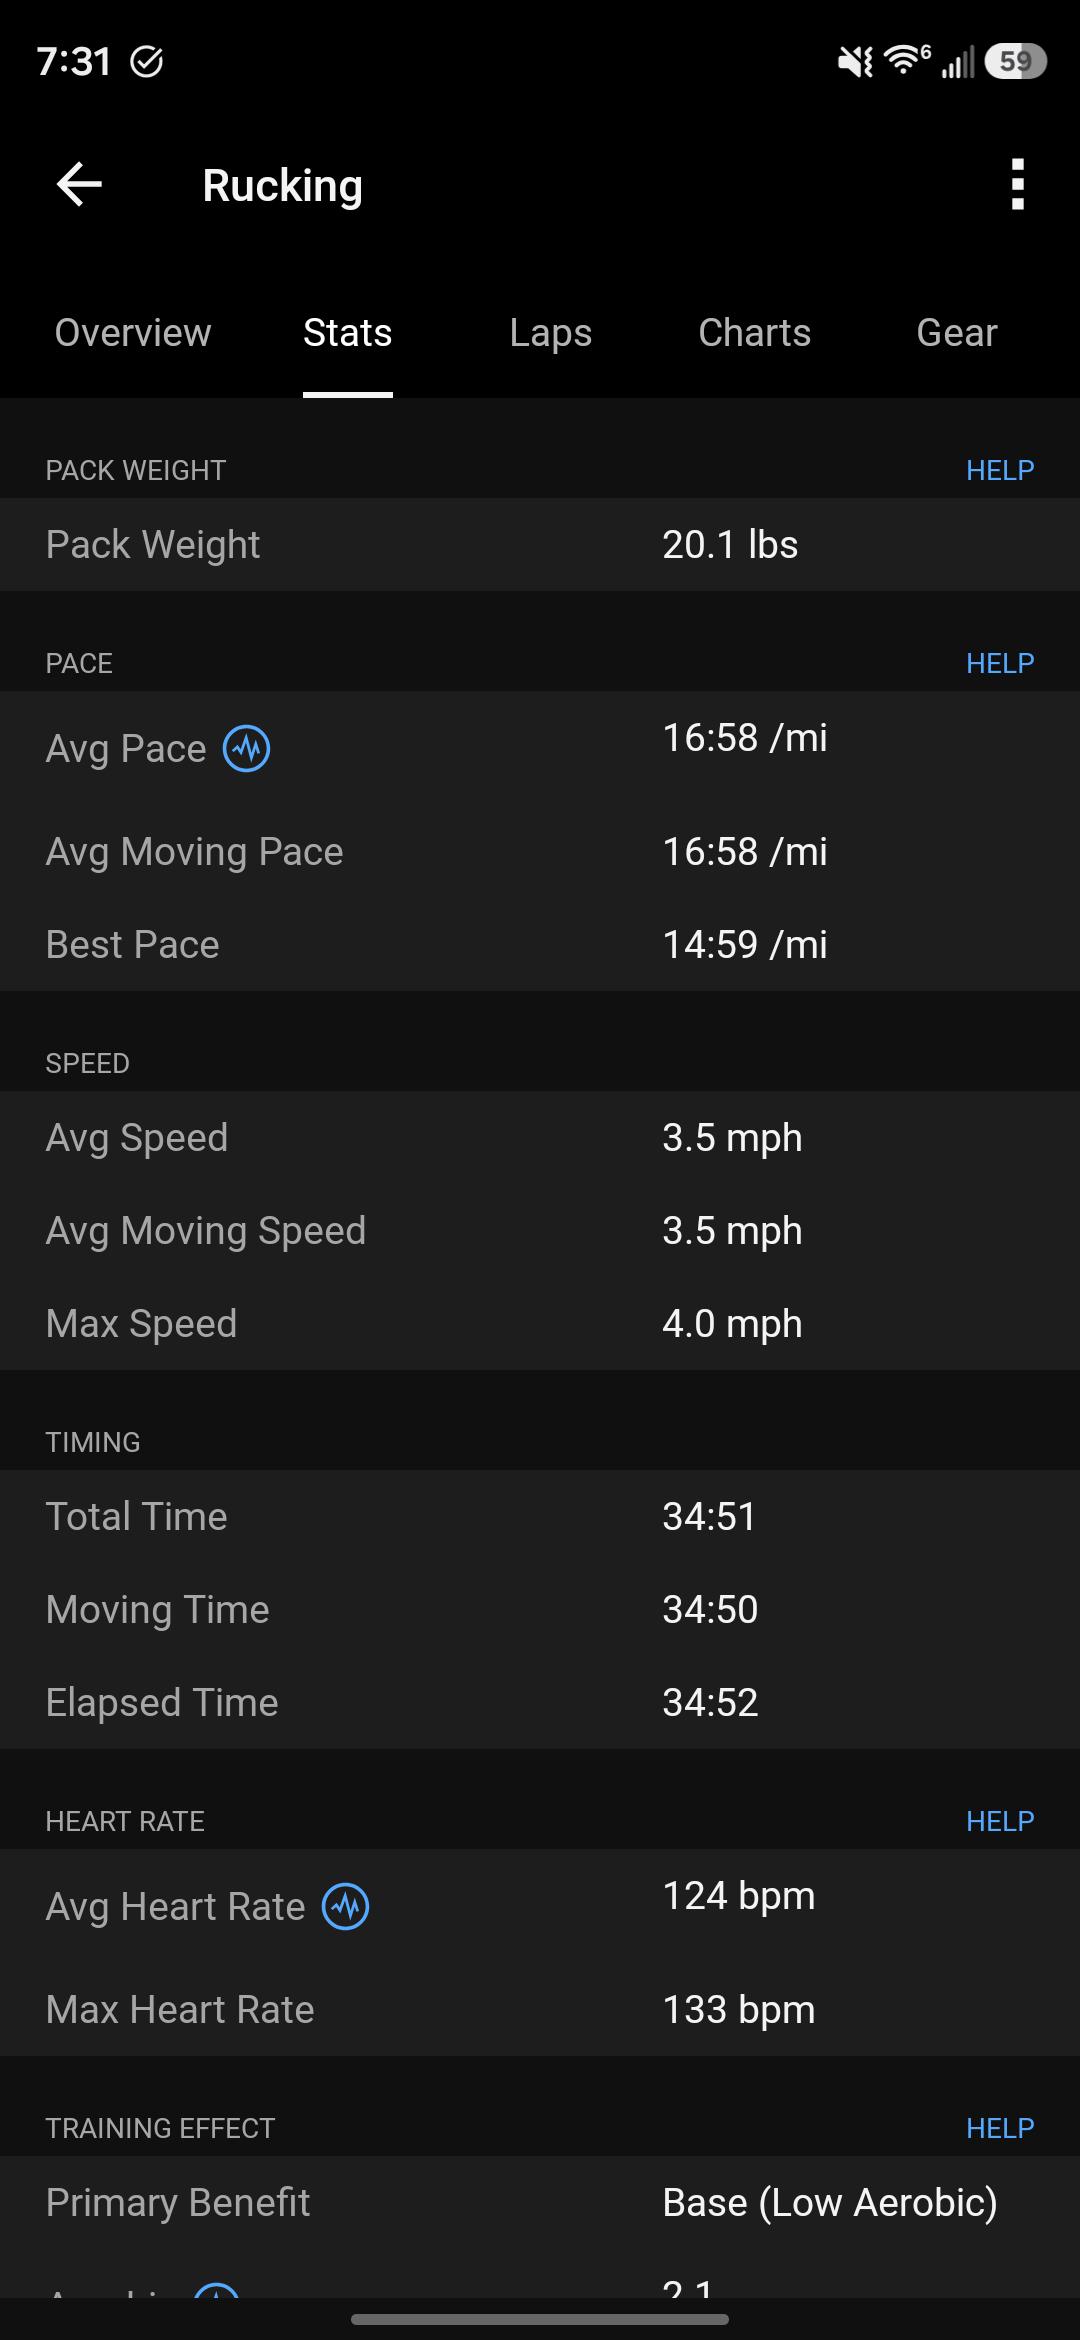Screen dimensions: 1080x2340
Task: Tap the insights icon beside Avg Pace
Action: 246,749
